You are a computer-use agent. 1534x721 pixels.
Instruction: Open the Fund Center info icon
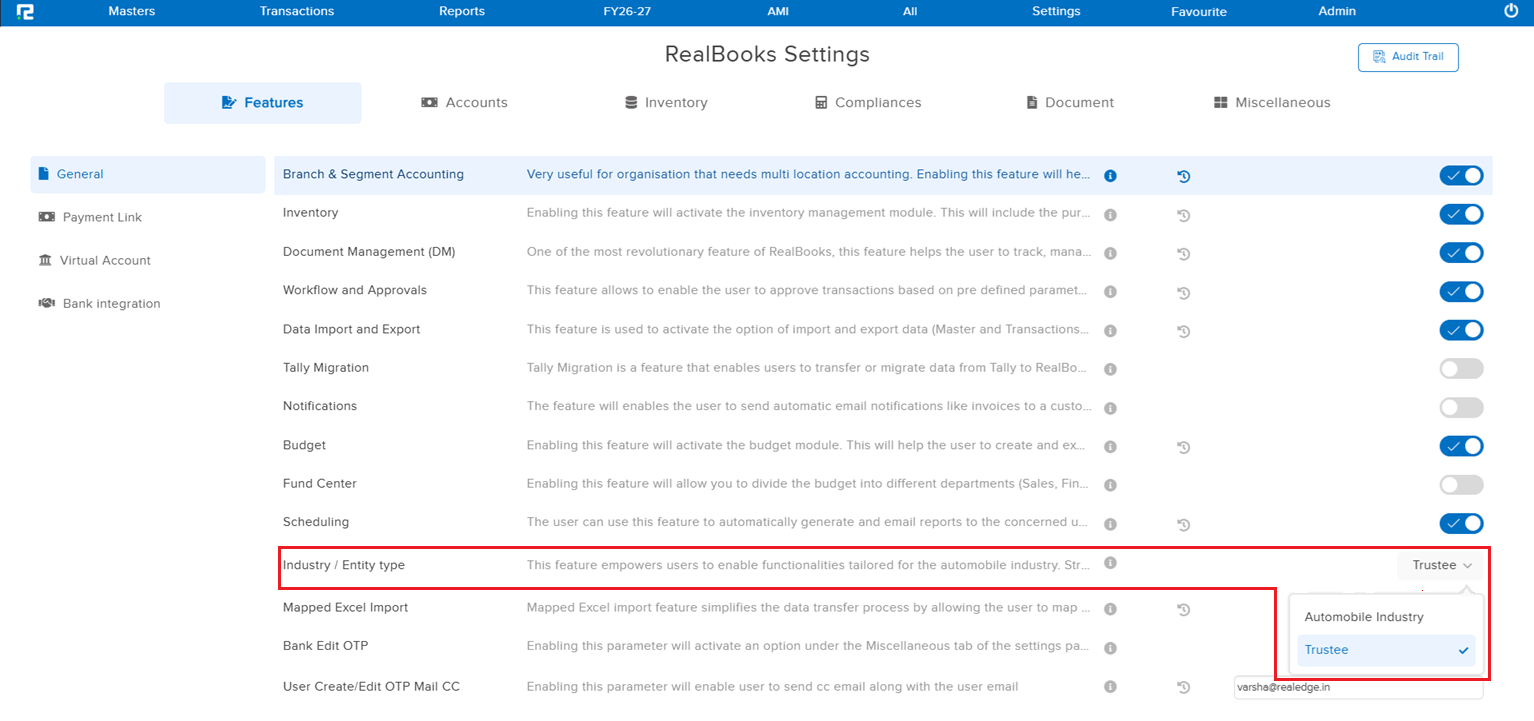[x=1110, y=485]
